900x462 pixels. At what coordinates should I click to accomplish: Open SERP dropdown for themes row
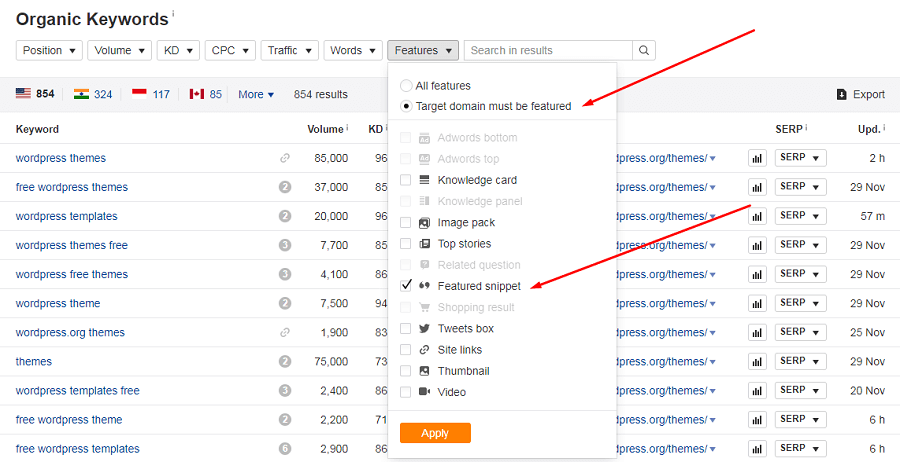[801, 361]
